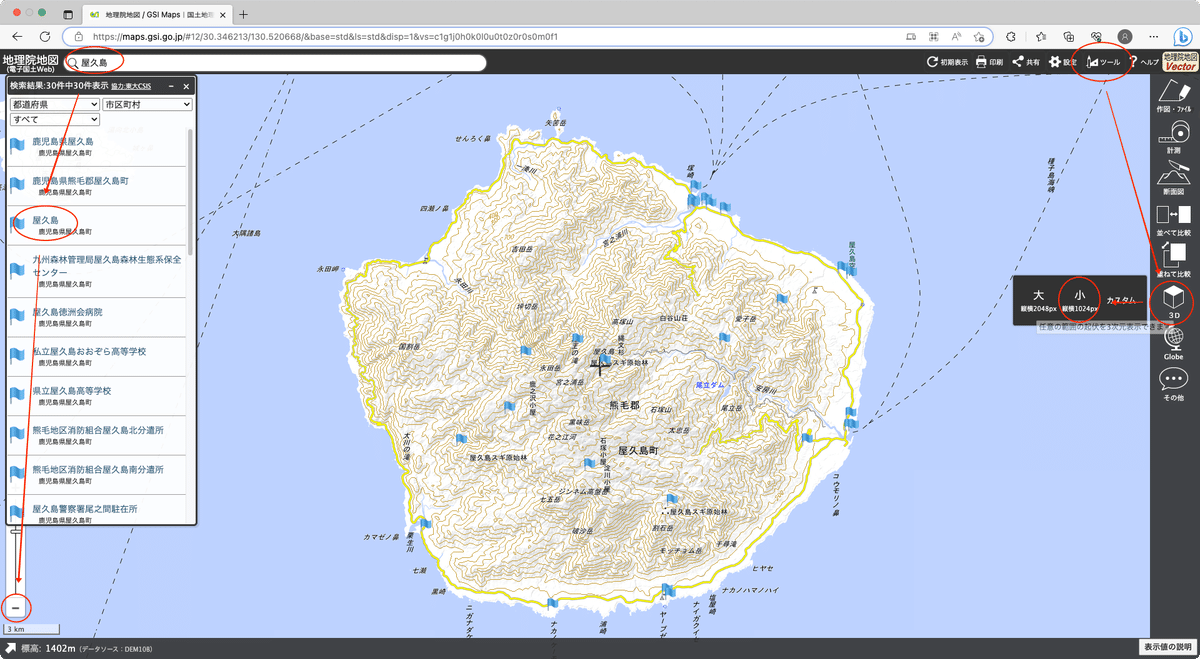The width and height of the screenshot is (1200, 659).
Task: Open the browser profile avatar
Action: pyautogui.click(x=1125, y=36)
